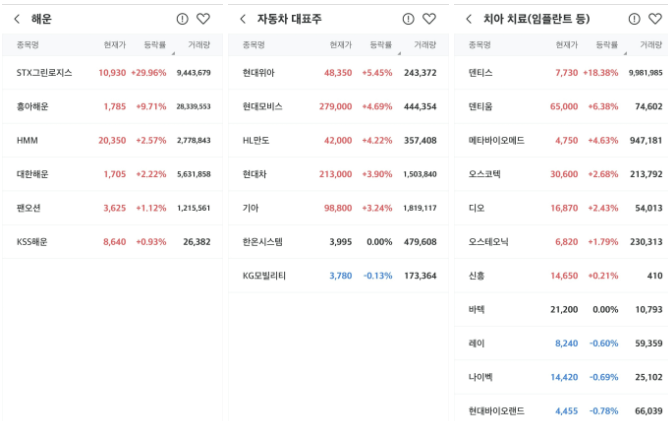Select 덴티움 stock row
This screenshot has width=668, height=421.
561,107
